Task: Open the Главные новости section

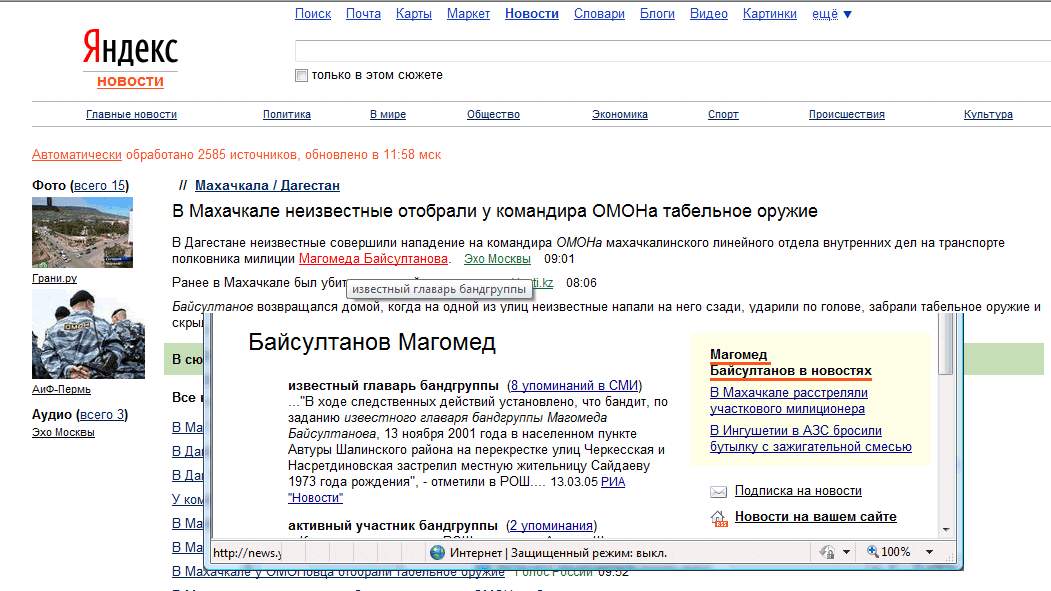Action: coord(131,115)
